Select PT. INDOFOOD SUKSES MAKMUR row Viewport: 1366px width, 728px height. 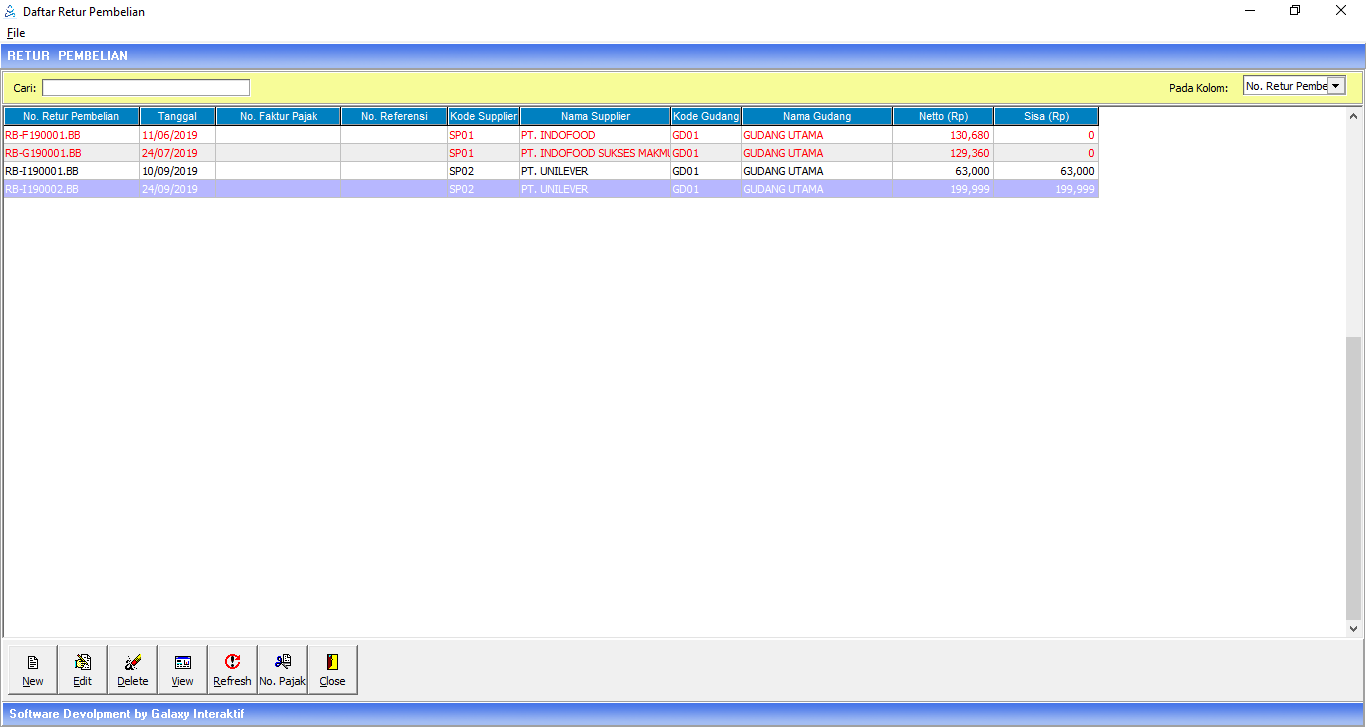click(x=594, y=153)
